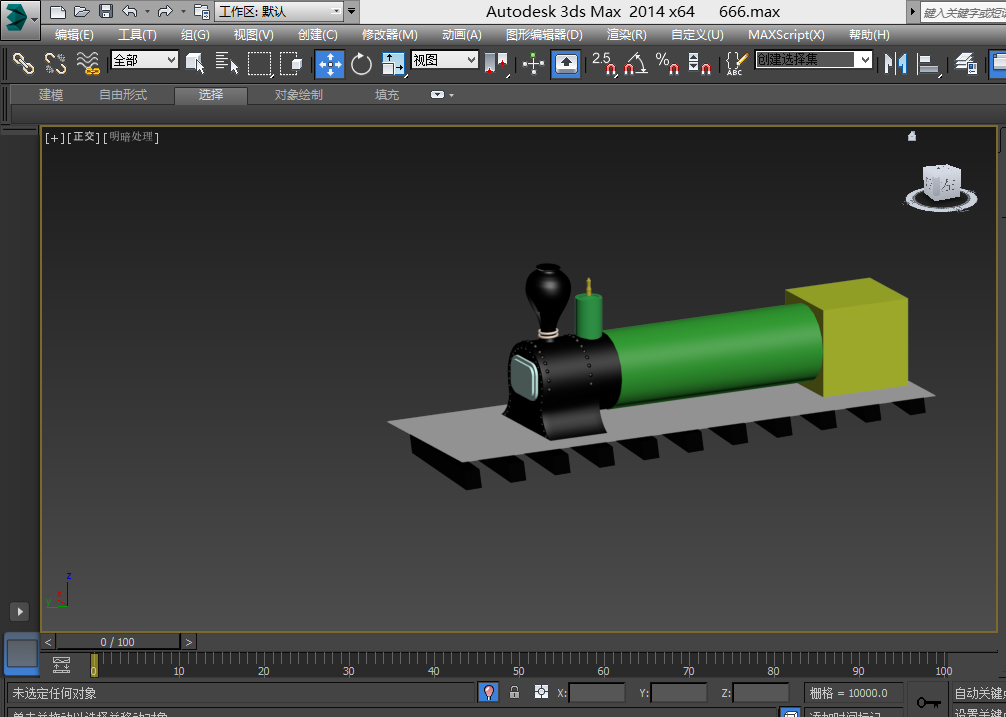Click the Select by Name icon
The image size is (1006, 717).
[227, 64]
